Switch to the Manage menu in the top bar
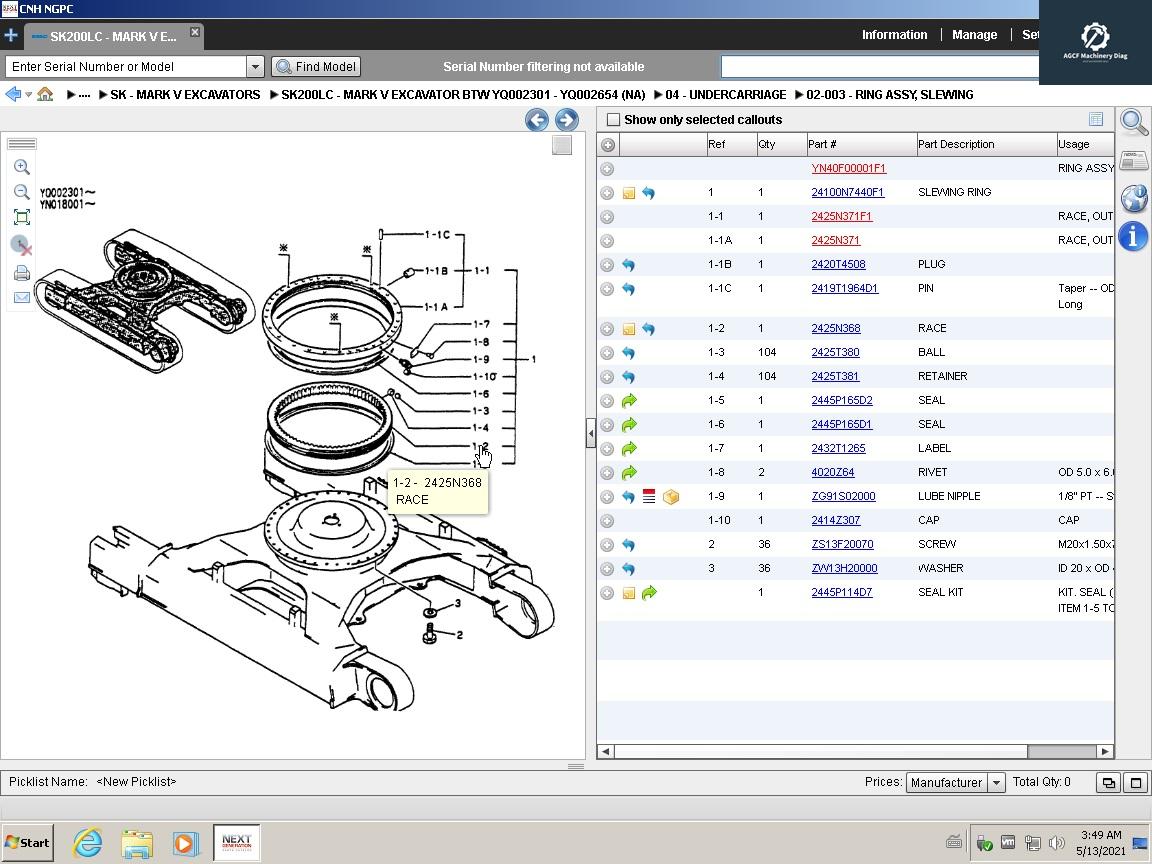The image size is (1152, 864). (x=974, y=35)
